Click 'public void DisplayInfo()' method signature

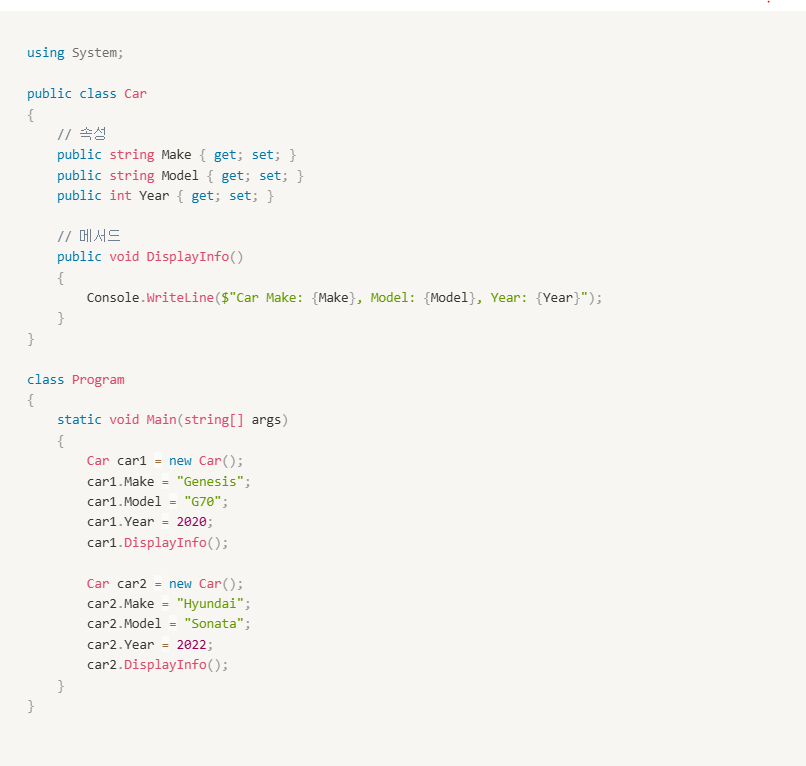150,257
